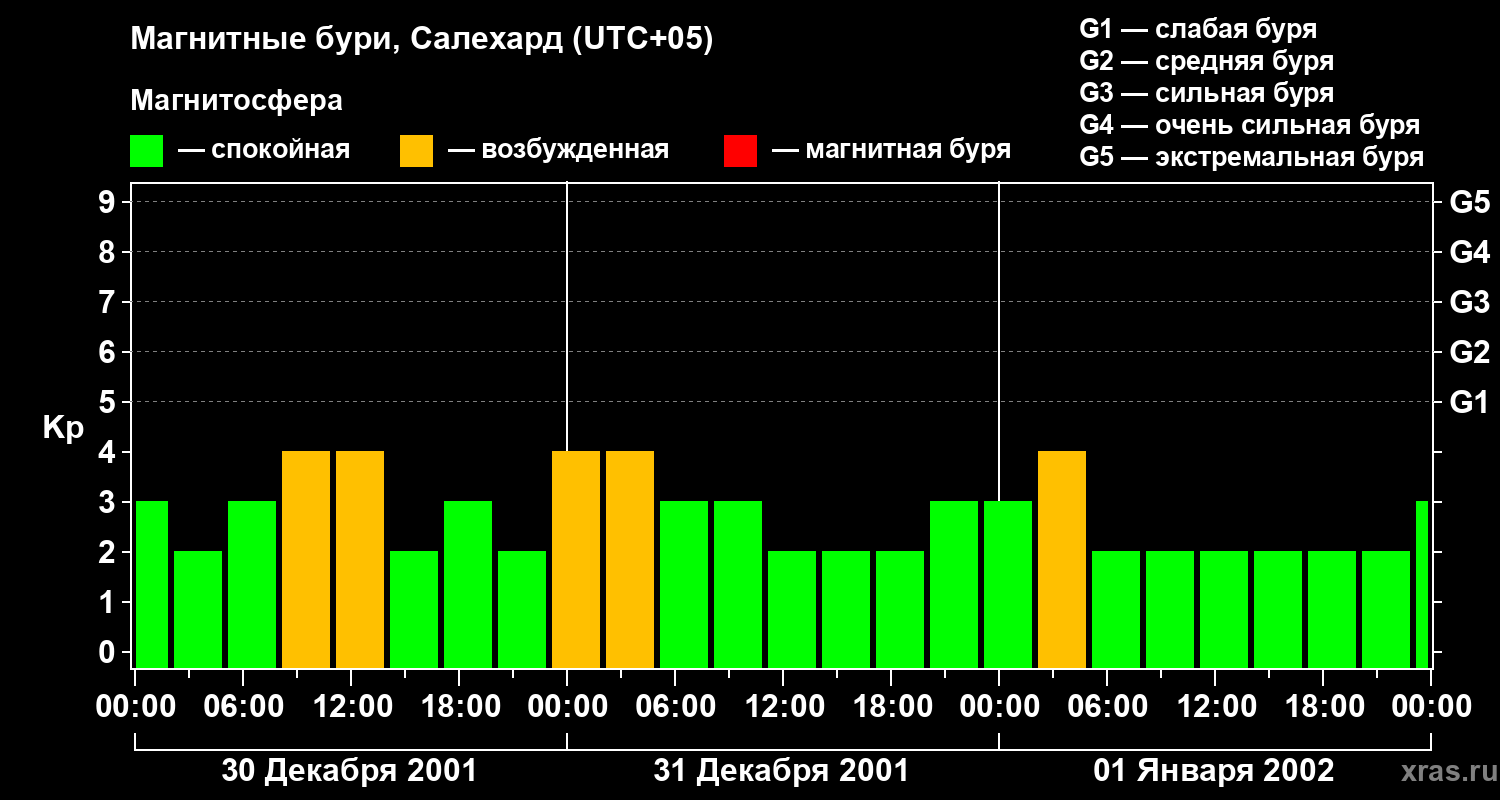Click the '— возбужденная' legend label
Image resolution: width=1500 pixels, height=800 pixels.
click(558, 150)
